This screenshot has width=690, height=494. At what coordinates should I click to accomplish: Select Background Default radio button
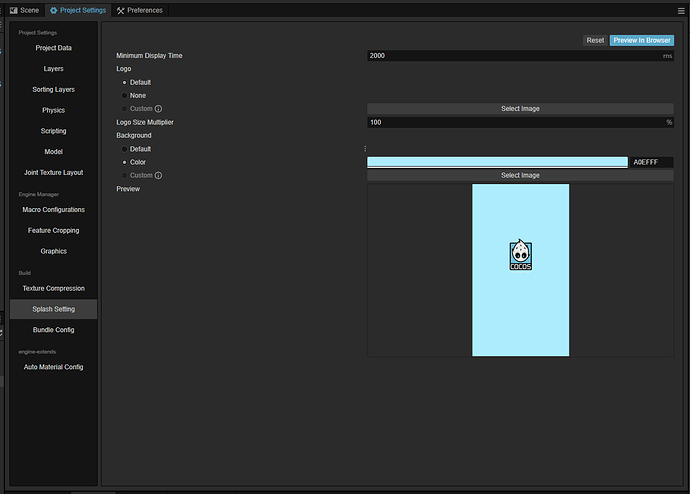click(125, 149)
